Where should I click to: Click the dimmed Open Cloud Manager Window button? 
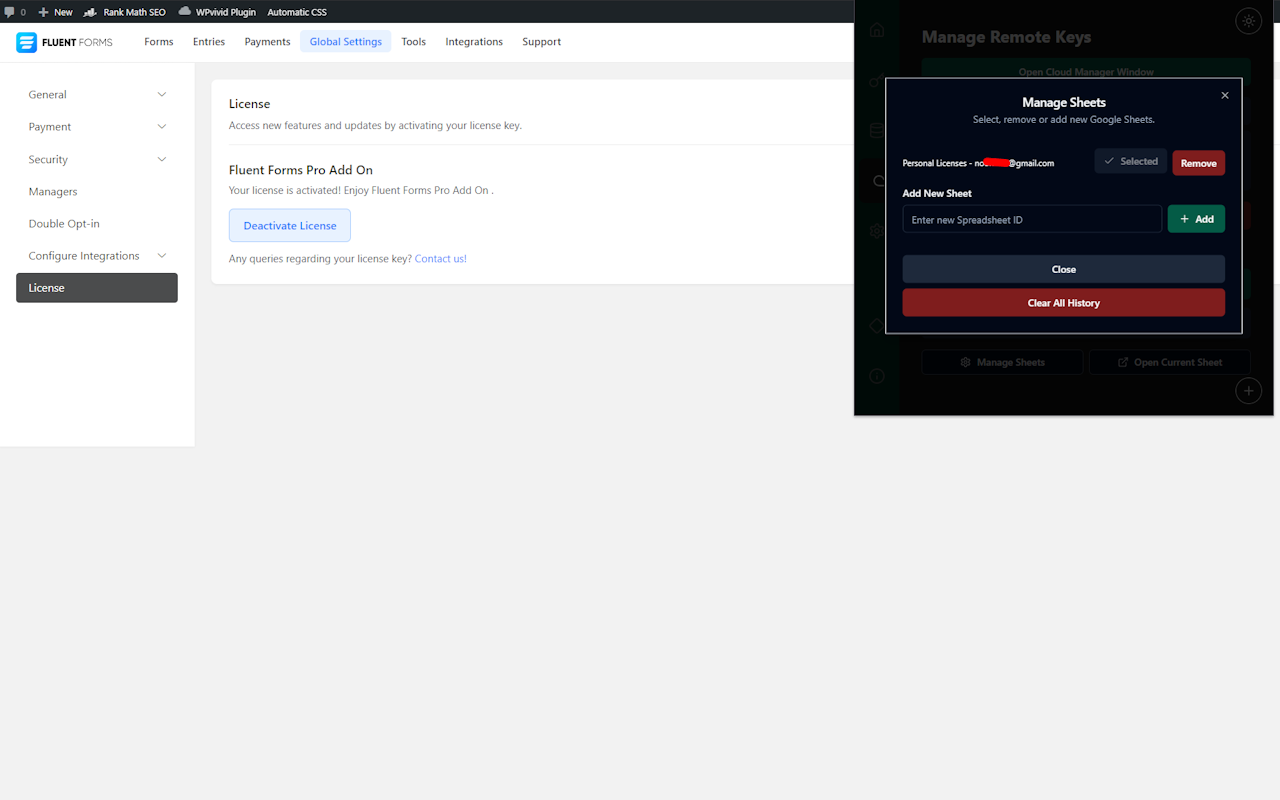1086,72
